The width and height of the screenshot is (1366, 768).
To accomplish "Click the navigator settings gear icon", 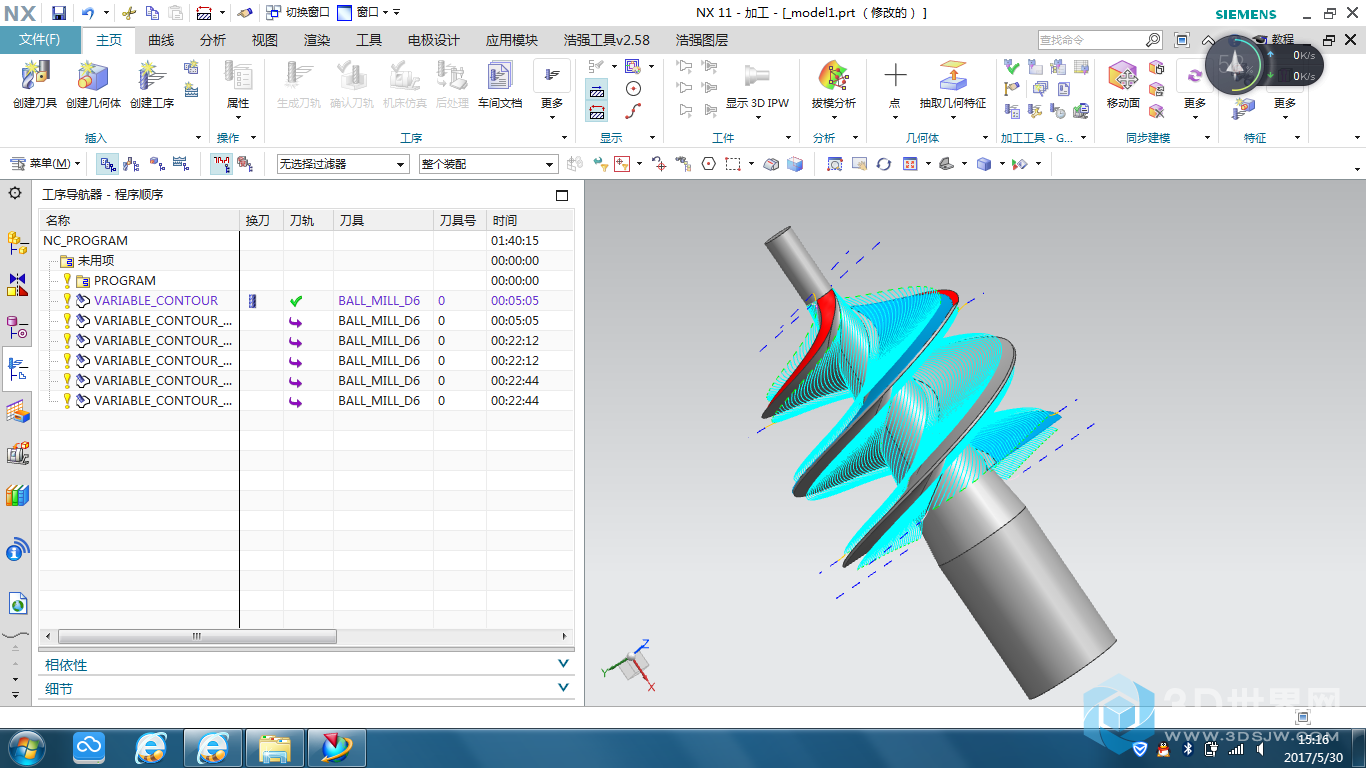I will point(14,193).
